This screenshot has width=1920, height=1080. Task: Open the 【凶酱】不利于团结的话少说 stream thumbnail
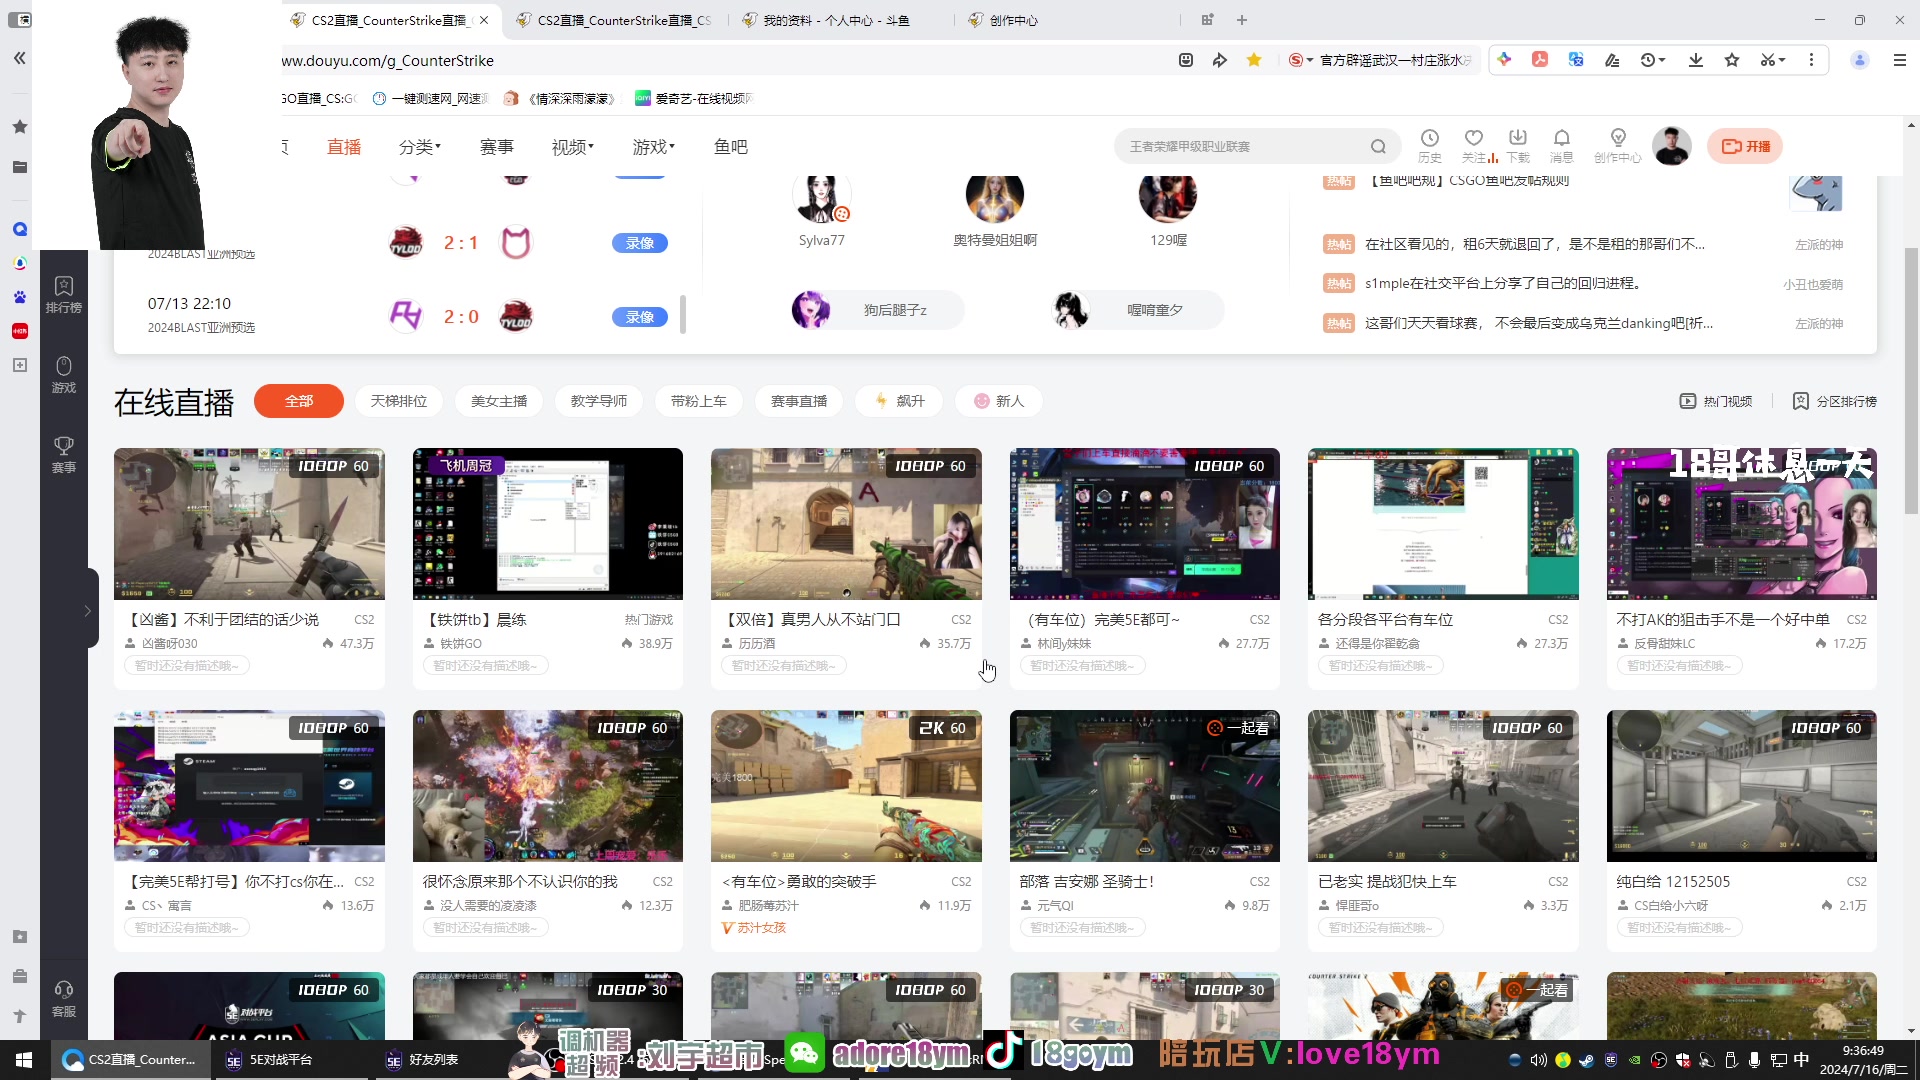point(249,524)
